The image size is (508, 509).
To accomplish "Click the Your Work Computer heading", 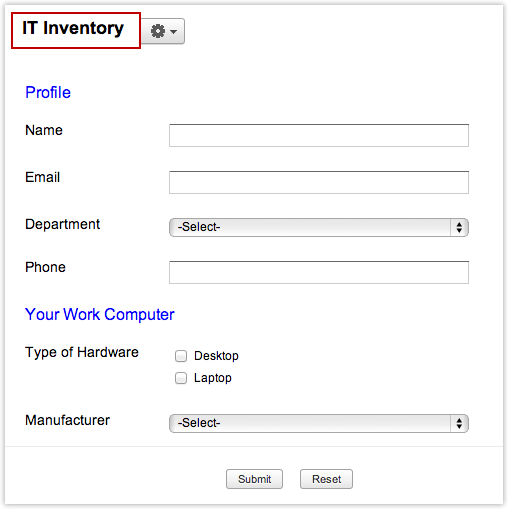I will 100,314.
